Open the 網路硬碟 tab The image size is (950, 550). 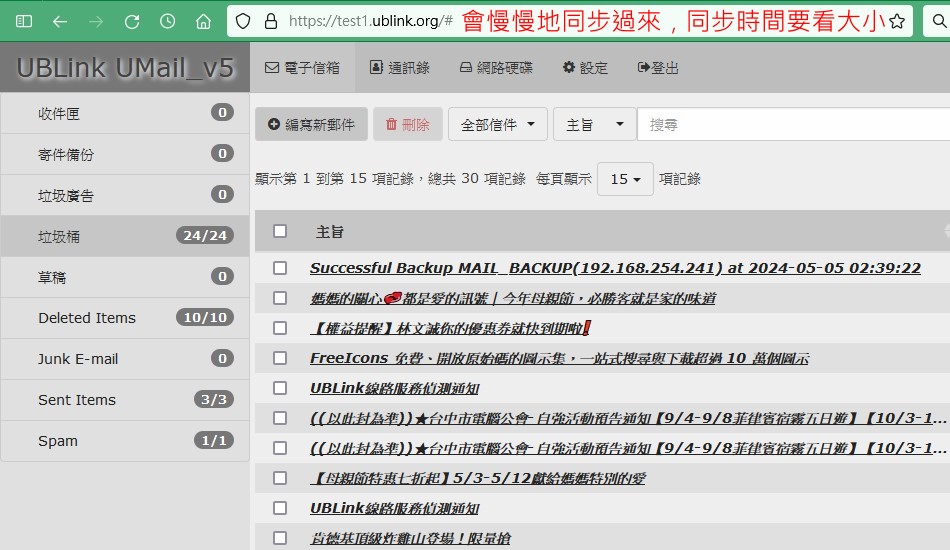(x=495, y=68)
